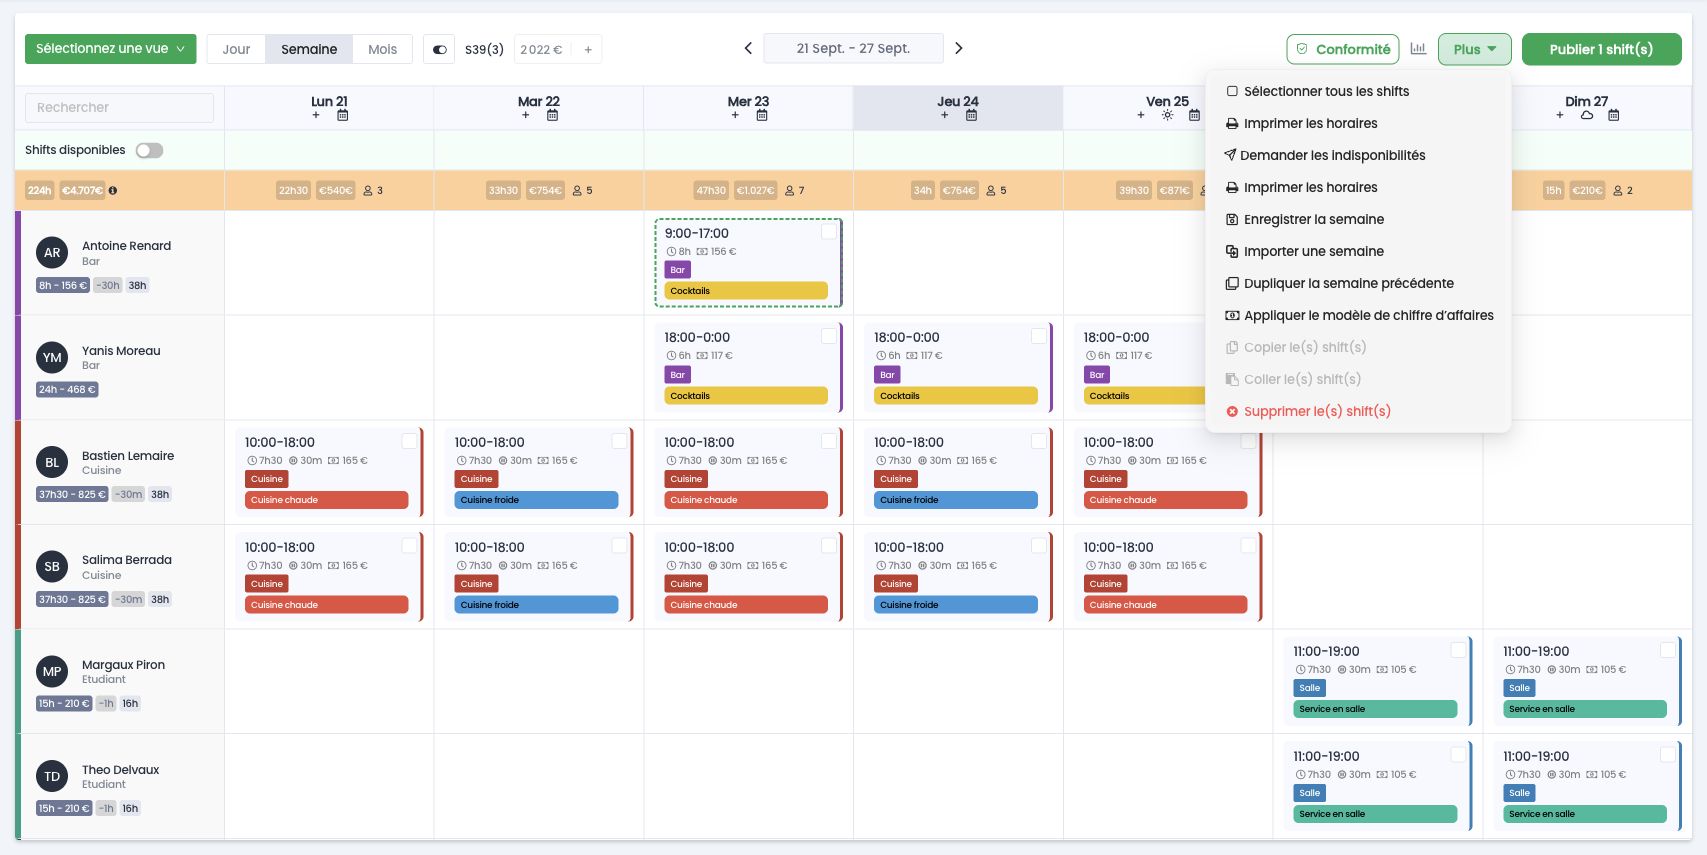This screenshot has height=855, width=1707.
Task: Select Enregistrer la semaine
Action: (x=1305, y=219)
